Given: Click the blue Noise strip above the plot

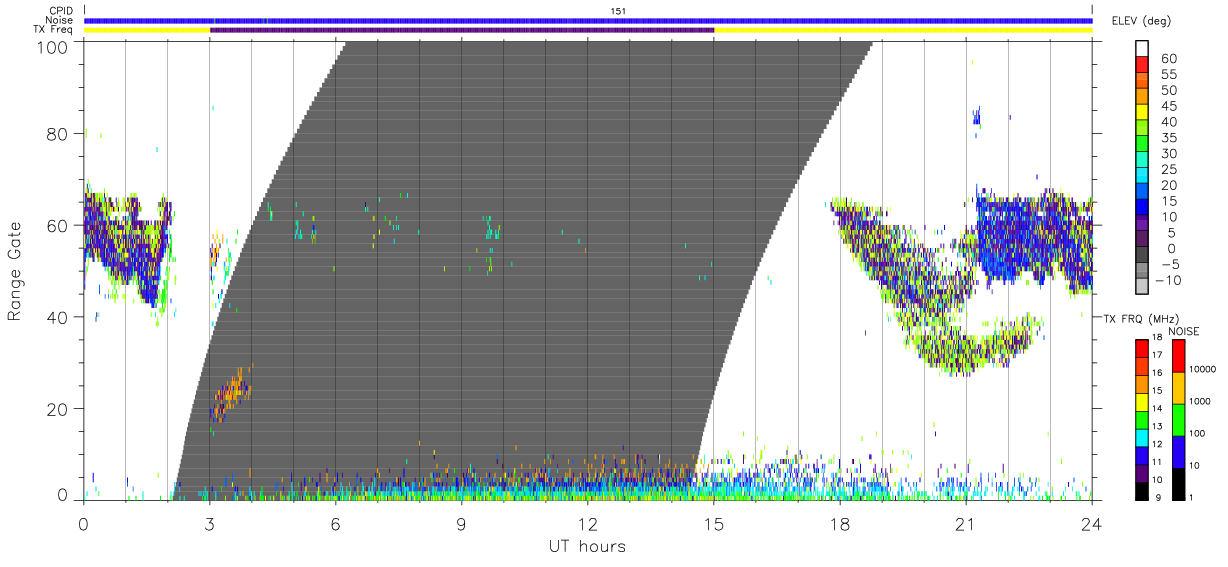Looking at the screenshot, I should click(x=588, y=20).
